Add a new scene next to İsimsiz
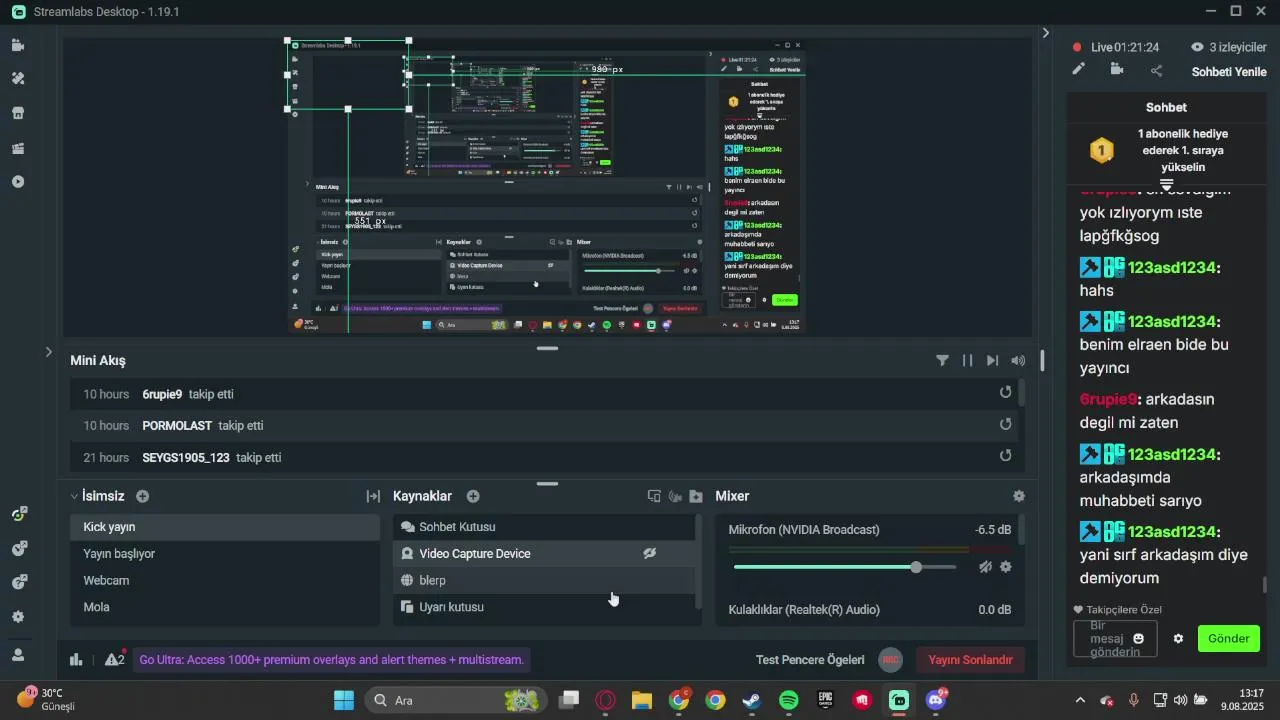Viewport: 1280px width, 720px height. pos(142,496)
